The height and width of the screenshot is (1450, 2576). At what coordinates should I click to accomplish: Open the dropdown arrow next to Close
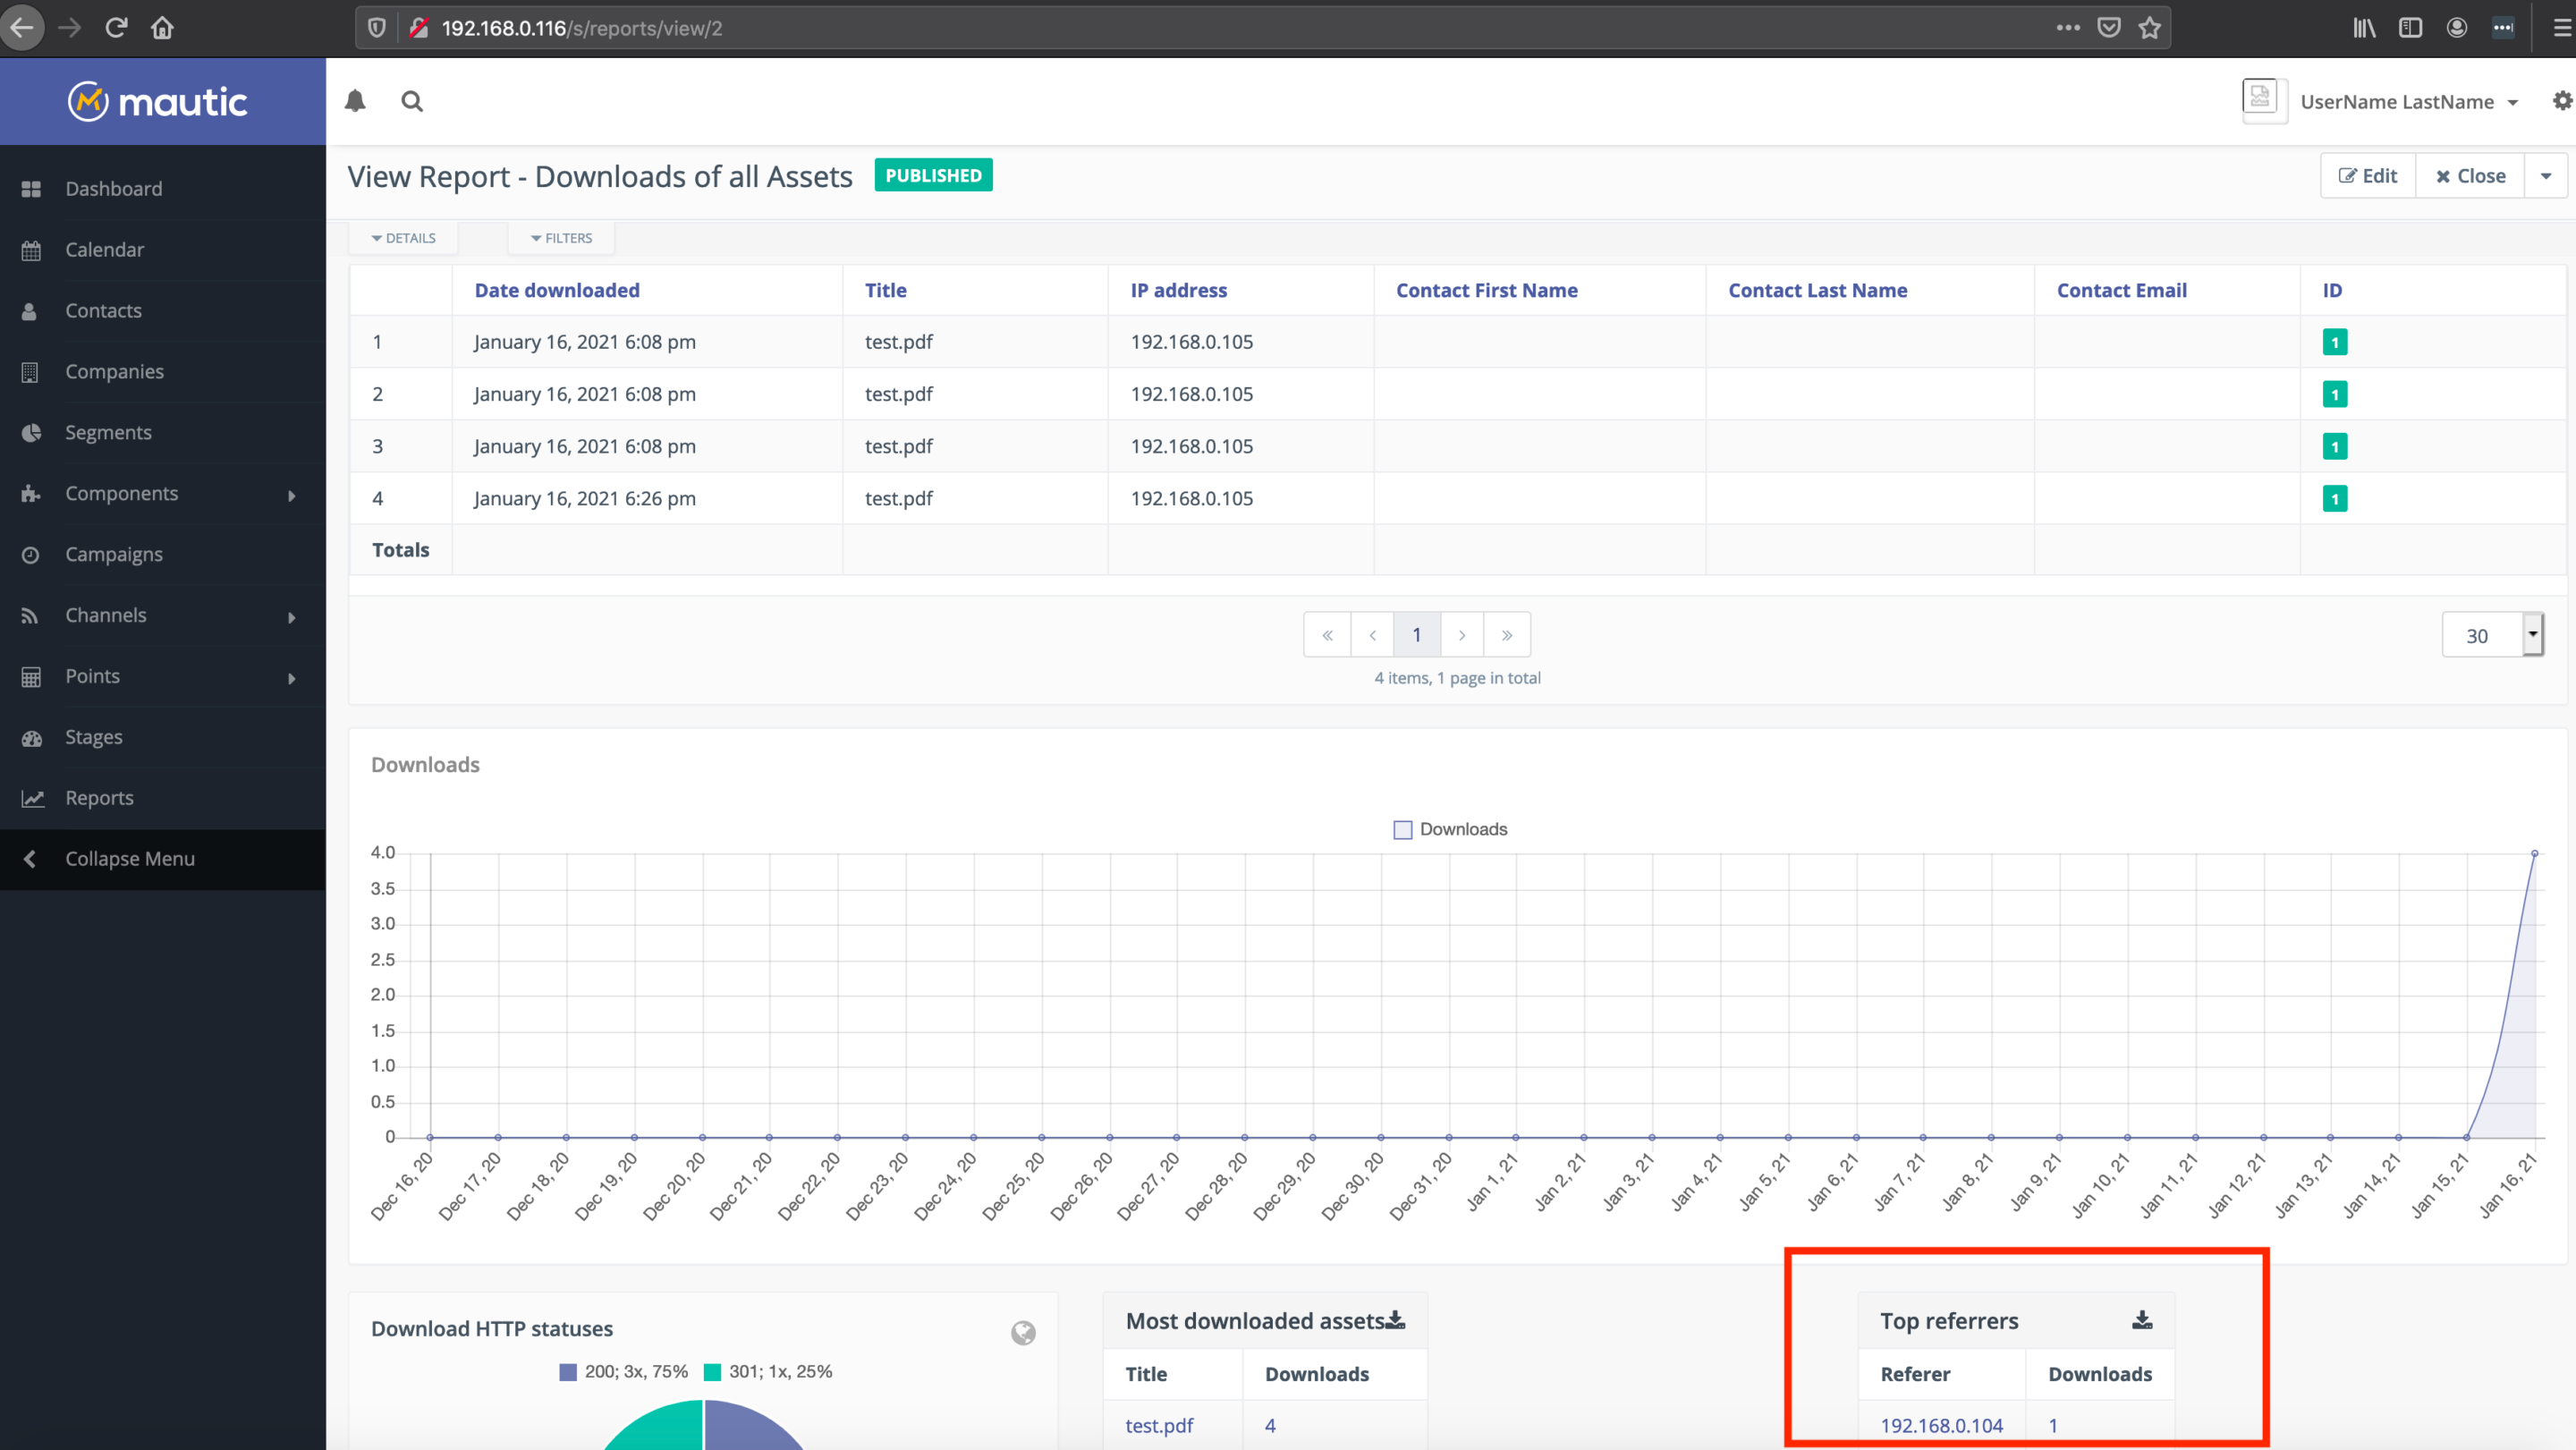point(2545,176)
